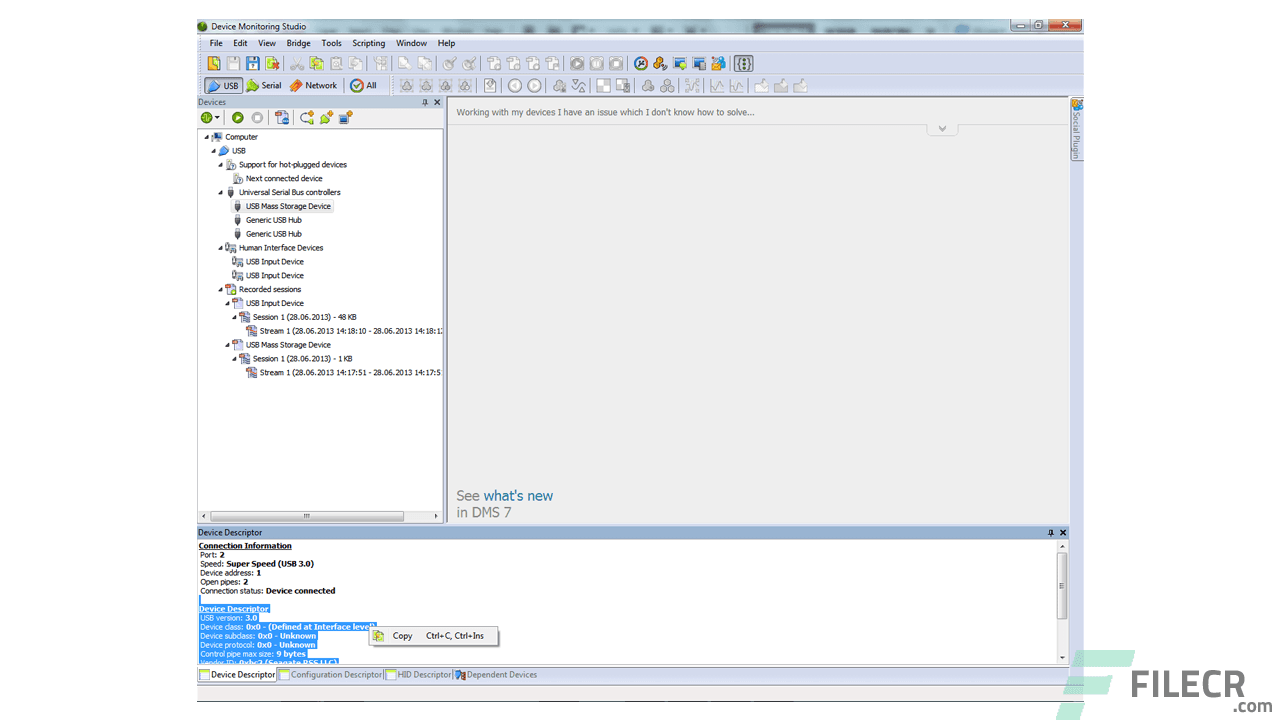
Task: Click the Start monitoring play icon
Action: click(237, 117)
